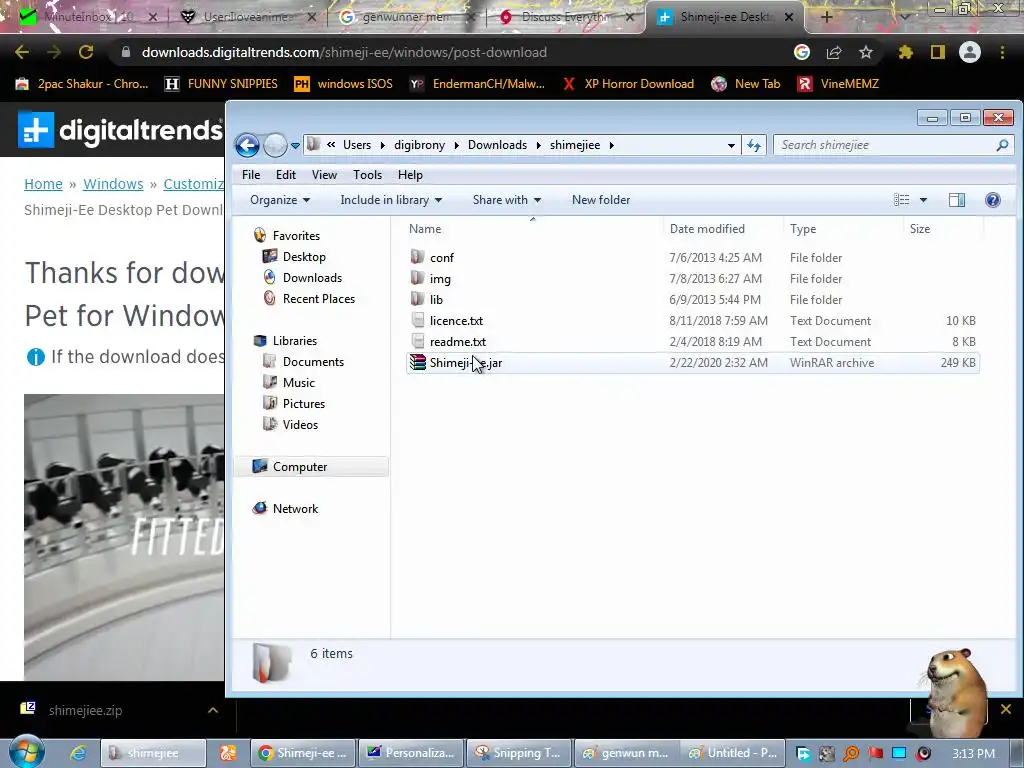1024x768 pixels.
Task: Open Explorer help icon
Action: [x=993, y=200]
